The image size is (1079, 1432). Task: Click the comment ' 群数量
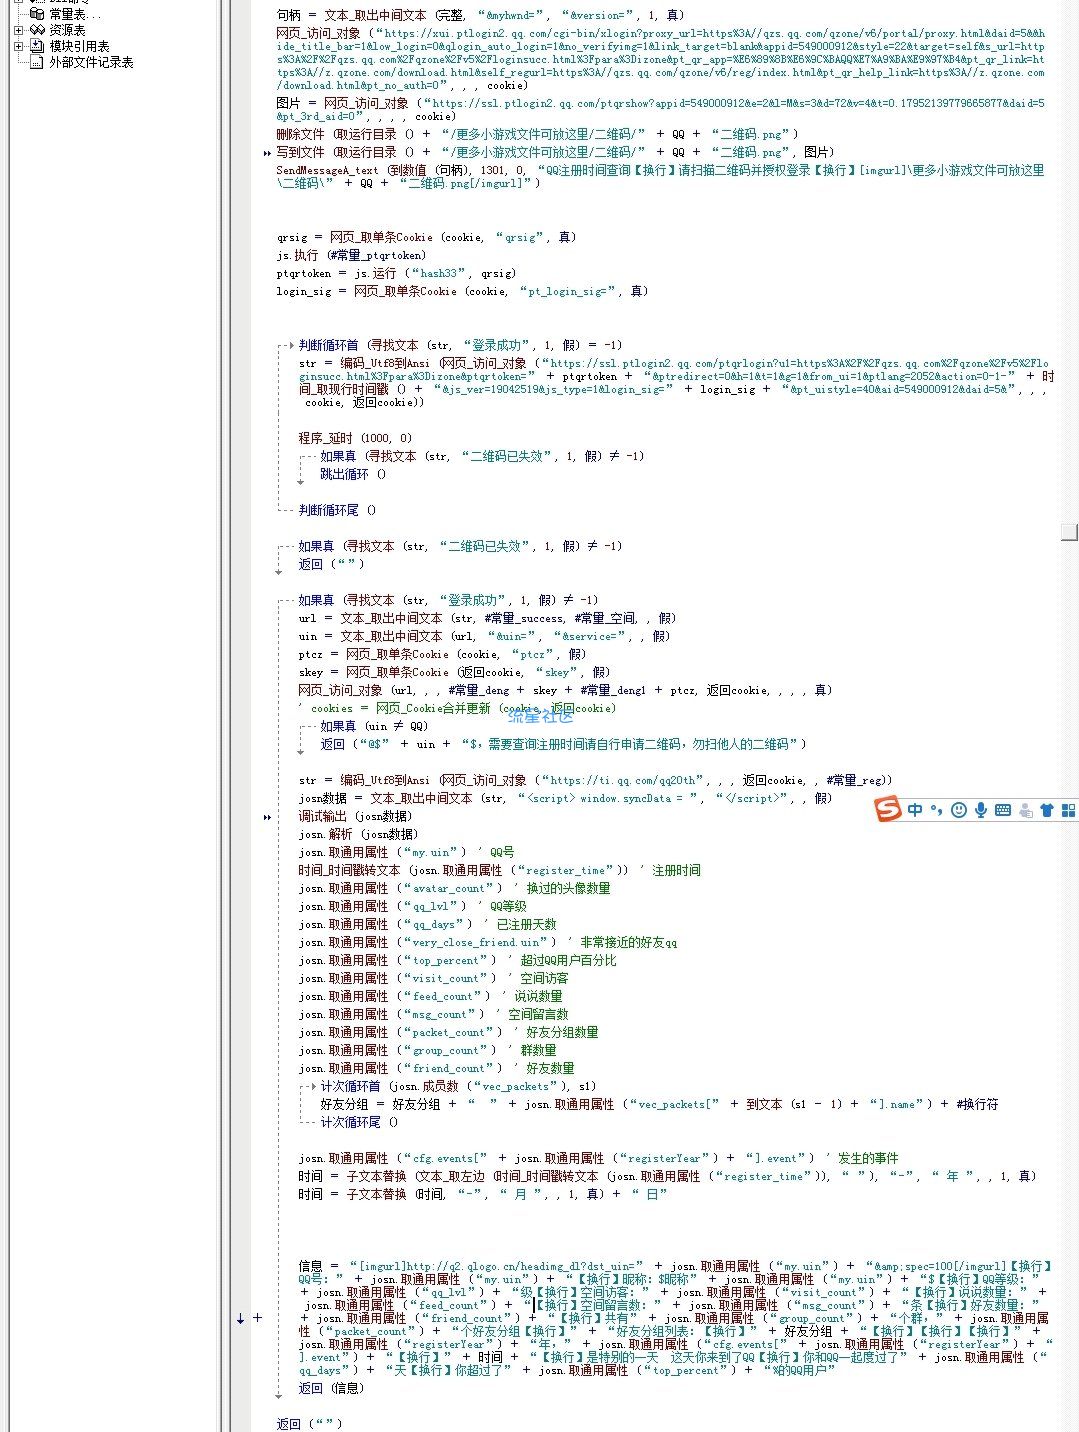(x=532, y=1050)
